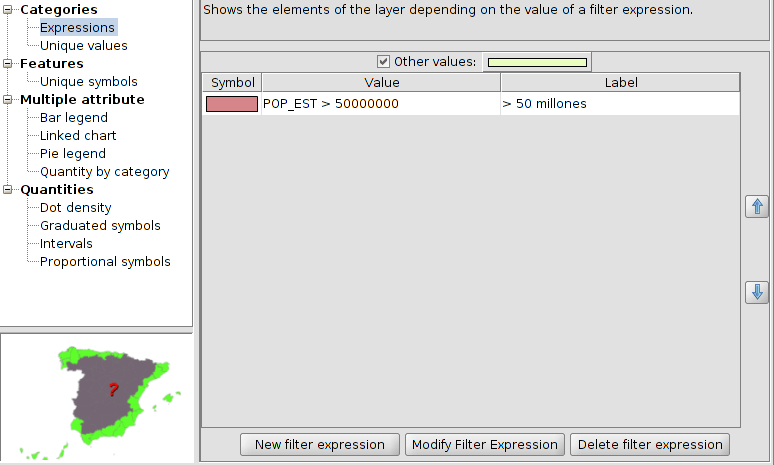Click the move up arrow icon
Image resolution: width=774 pixels, height=465 pixels.
tap(757, 207)
